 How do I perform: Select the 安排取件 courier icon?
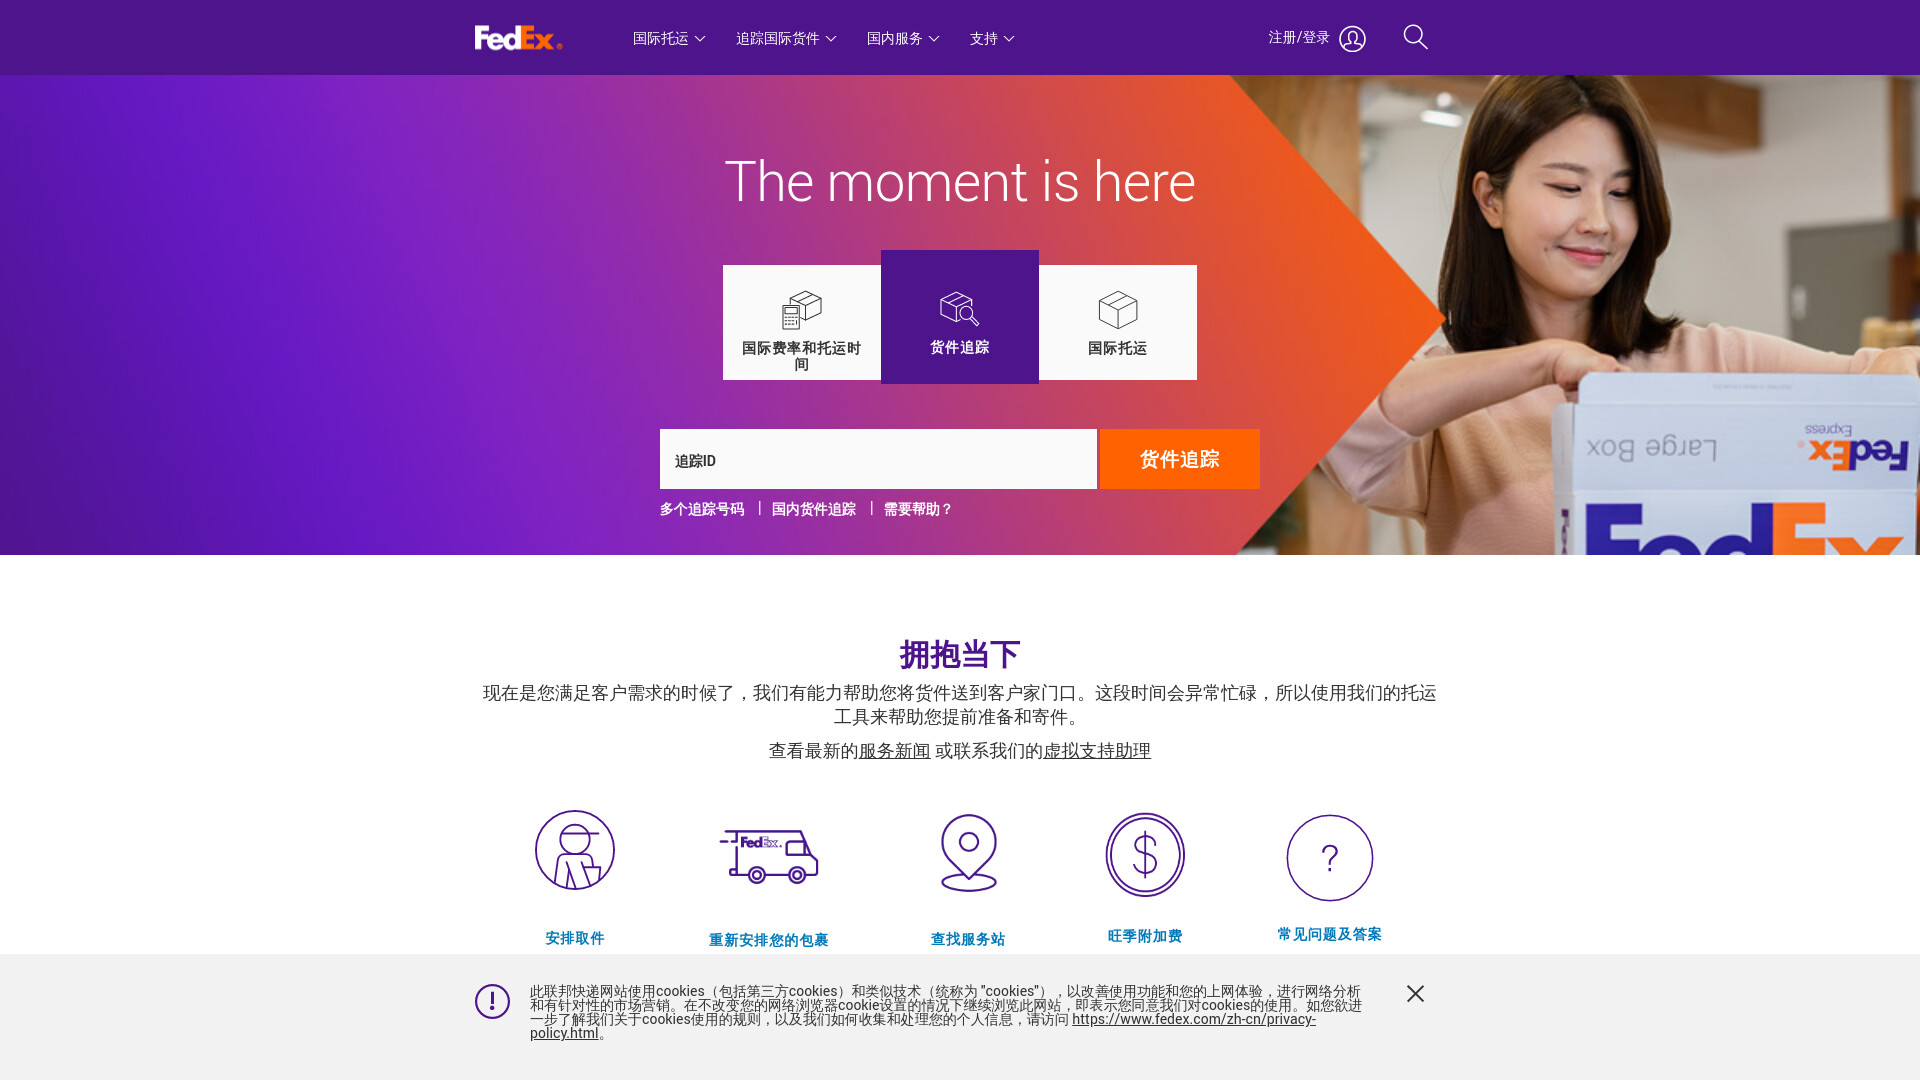(575, 850)
